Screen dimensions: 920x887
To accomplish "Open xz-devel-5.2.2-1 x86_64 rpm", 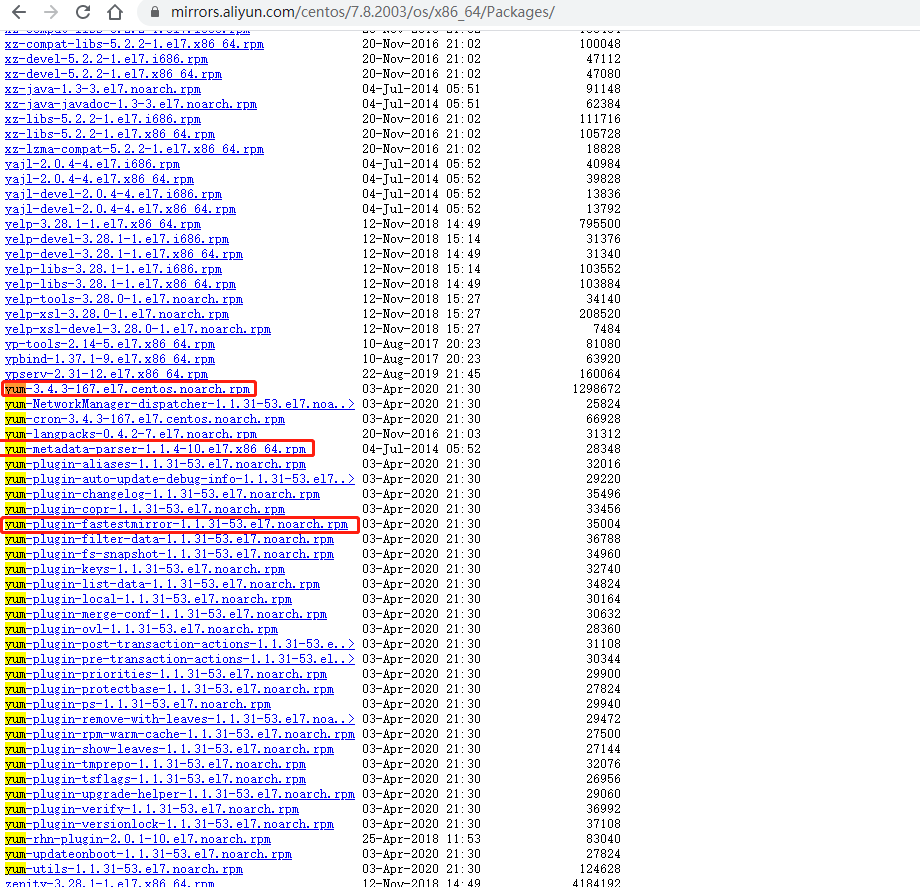I will [x=113, y=74].
